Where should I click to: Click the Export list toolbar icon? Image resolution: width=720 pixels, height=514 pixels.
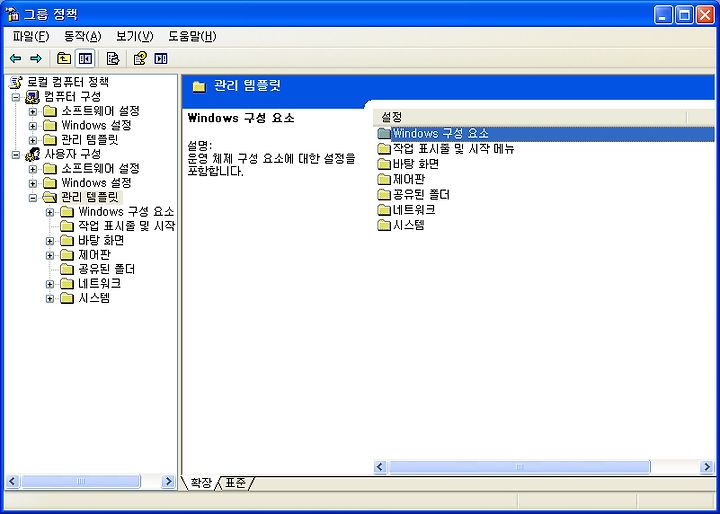point(112,58)
